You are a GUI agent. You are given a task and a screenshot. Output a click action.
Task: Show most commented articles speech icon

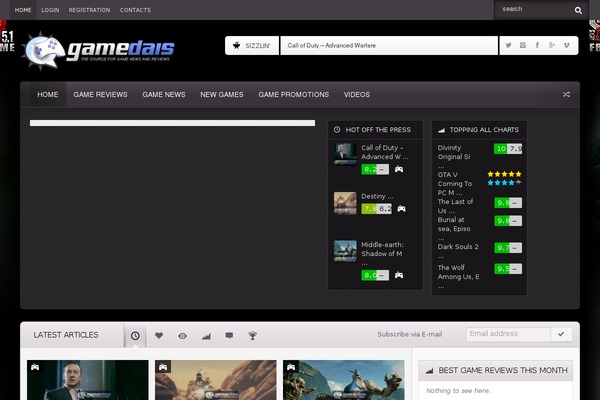(x=229, y=336)
